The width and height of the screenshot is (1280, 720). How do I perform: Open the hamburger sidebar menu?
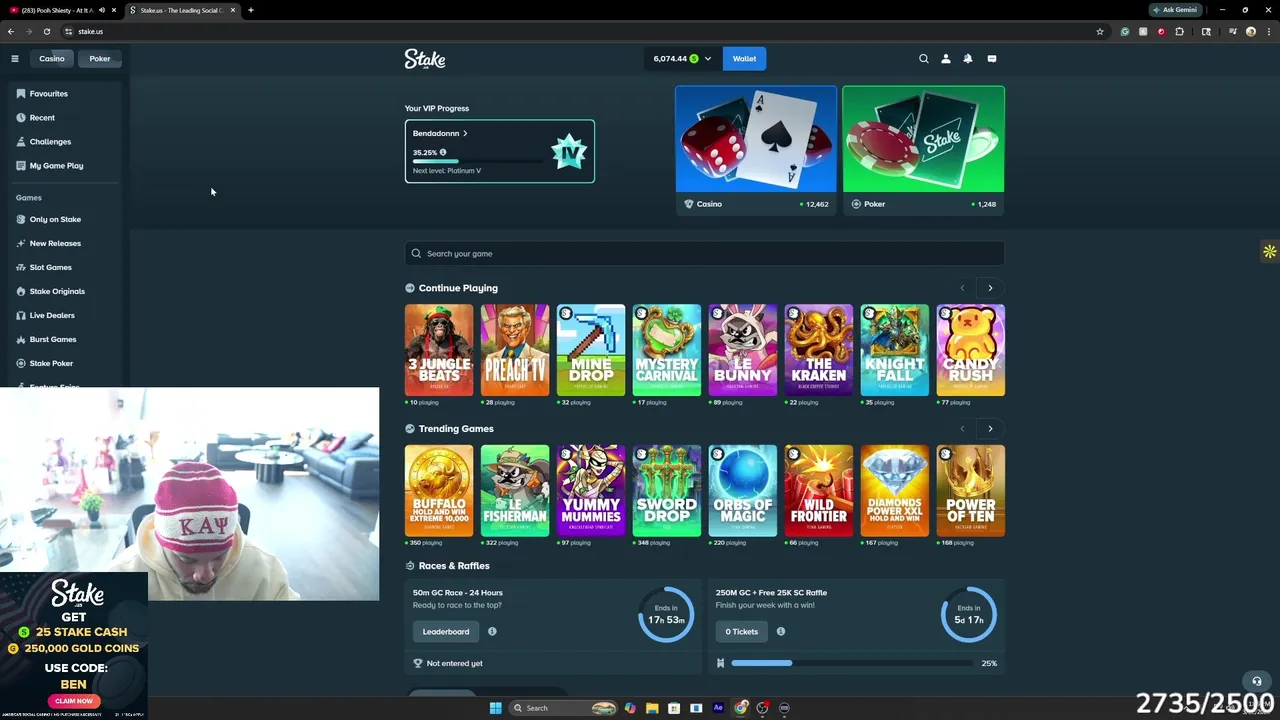15,59
